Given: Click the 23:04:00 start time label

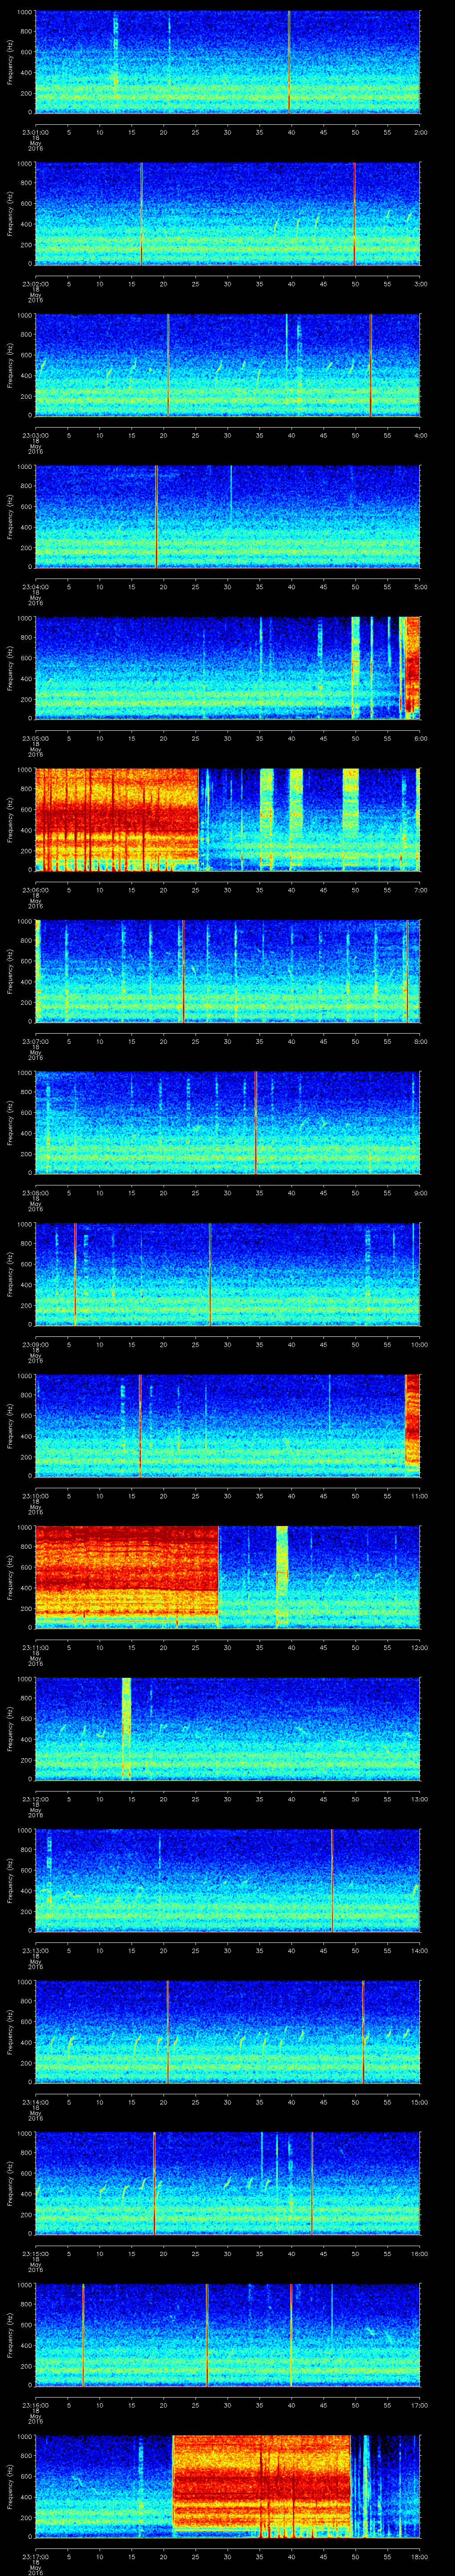Looking at the screenshot, I should 35,587.
